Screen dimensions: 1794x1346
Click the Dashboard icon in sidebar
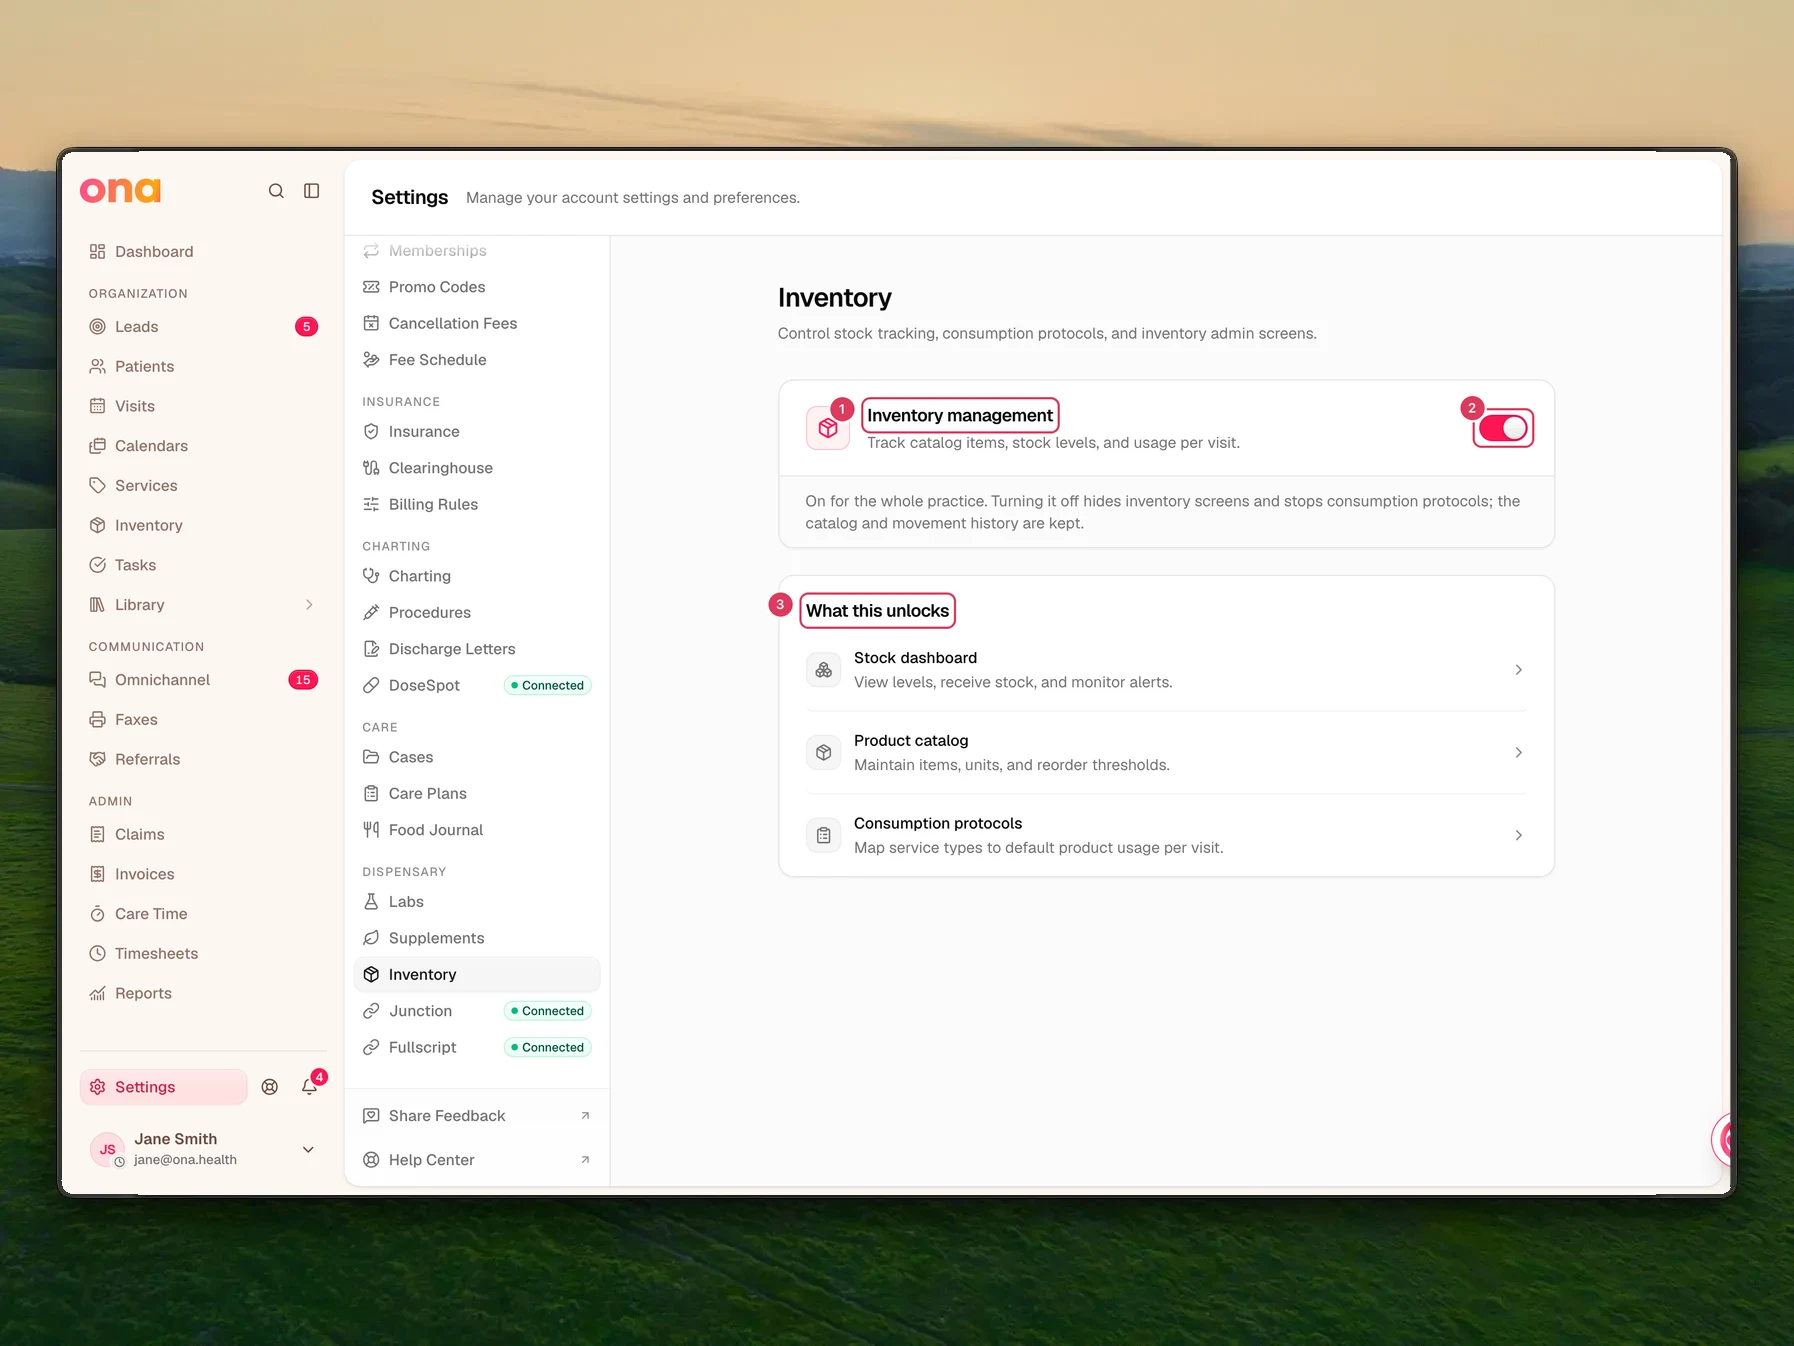[97, 252]
